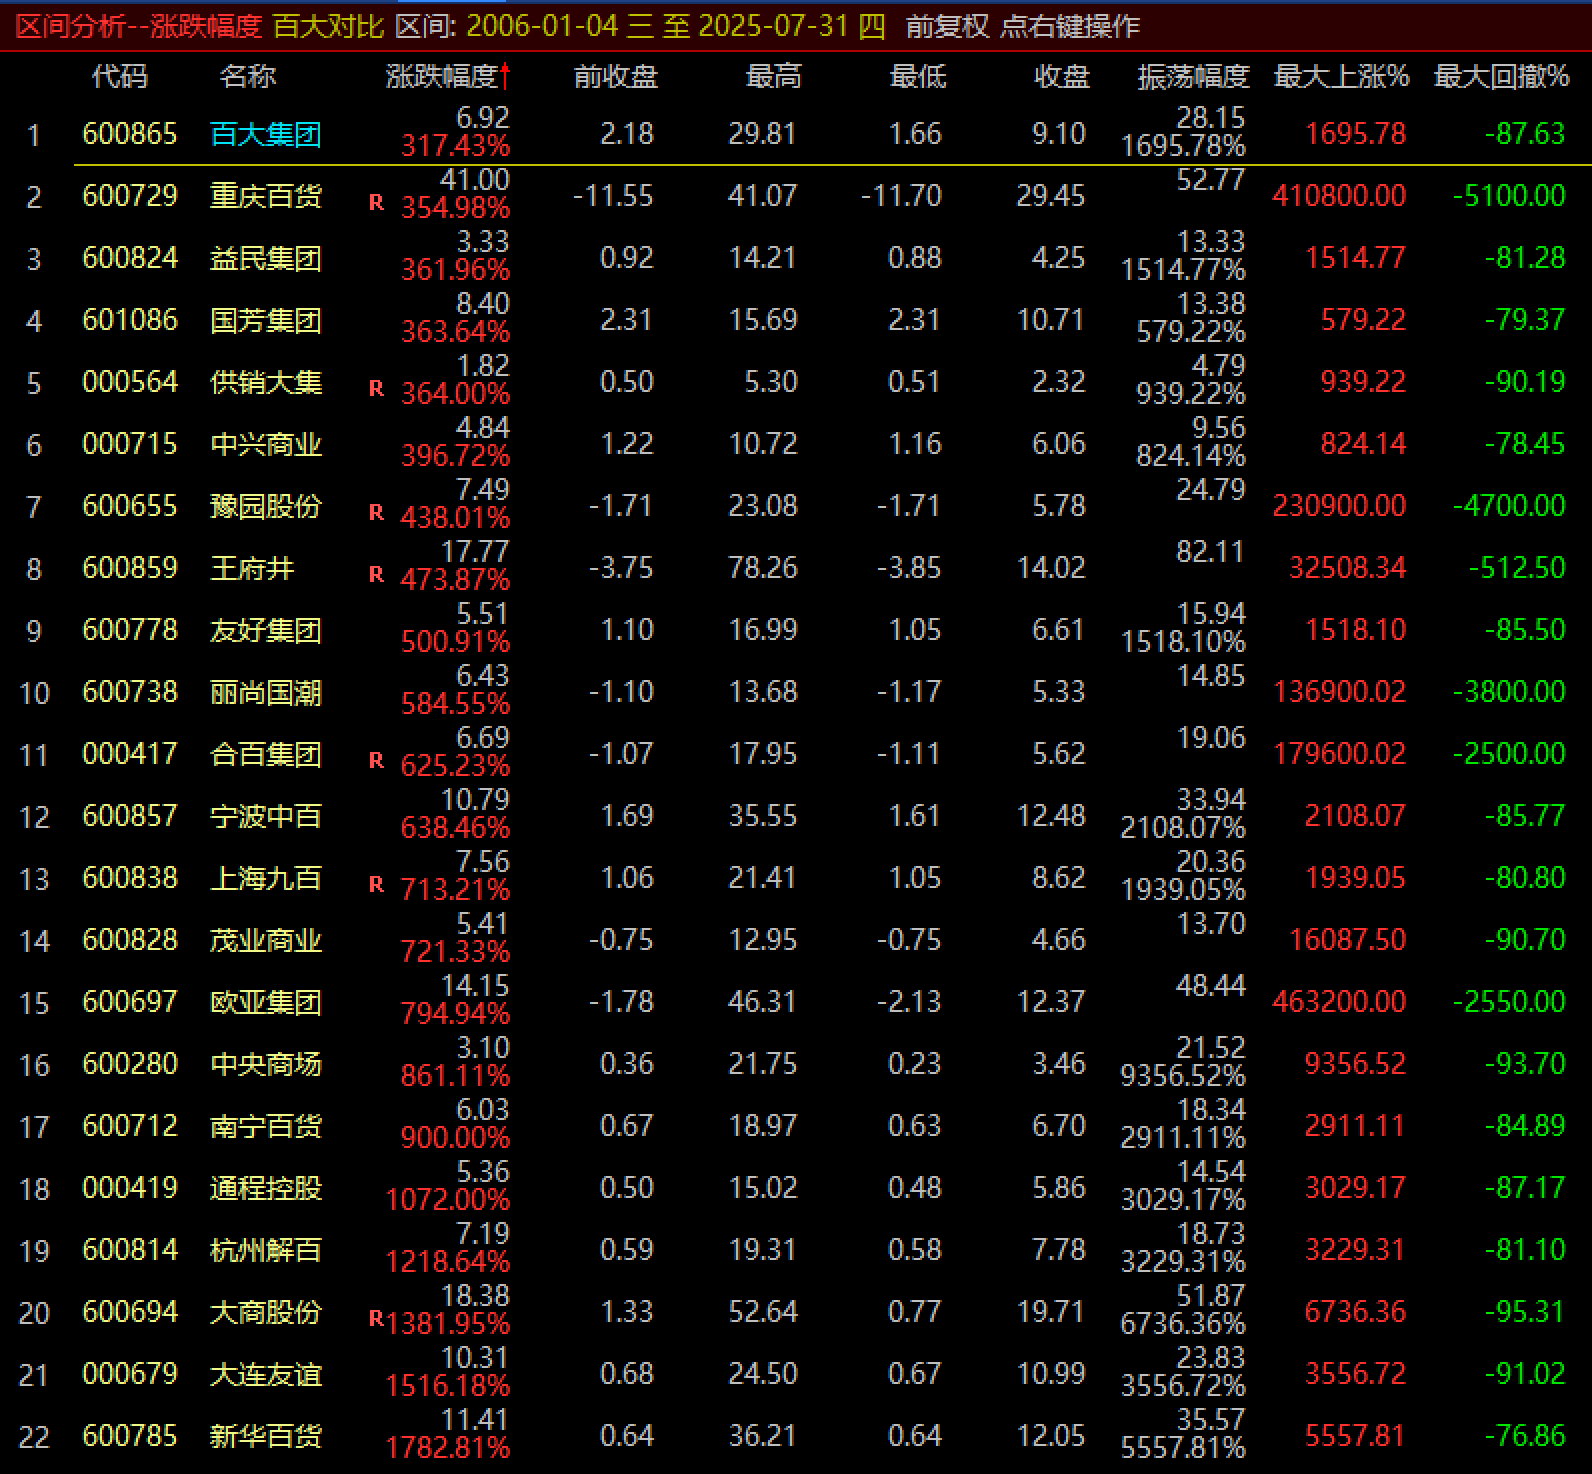Image resolution: width=1592 pixels, height=1474 pixels.
Task: Select stock name 重庆百货
Action: [x=266, y=196]
